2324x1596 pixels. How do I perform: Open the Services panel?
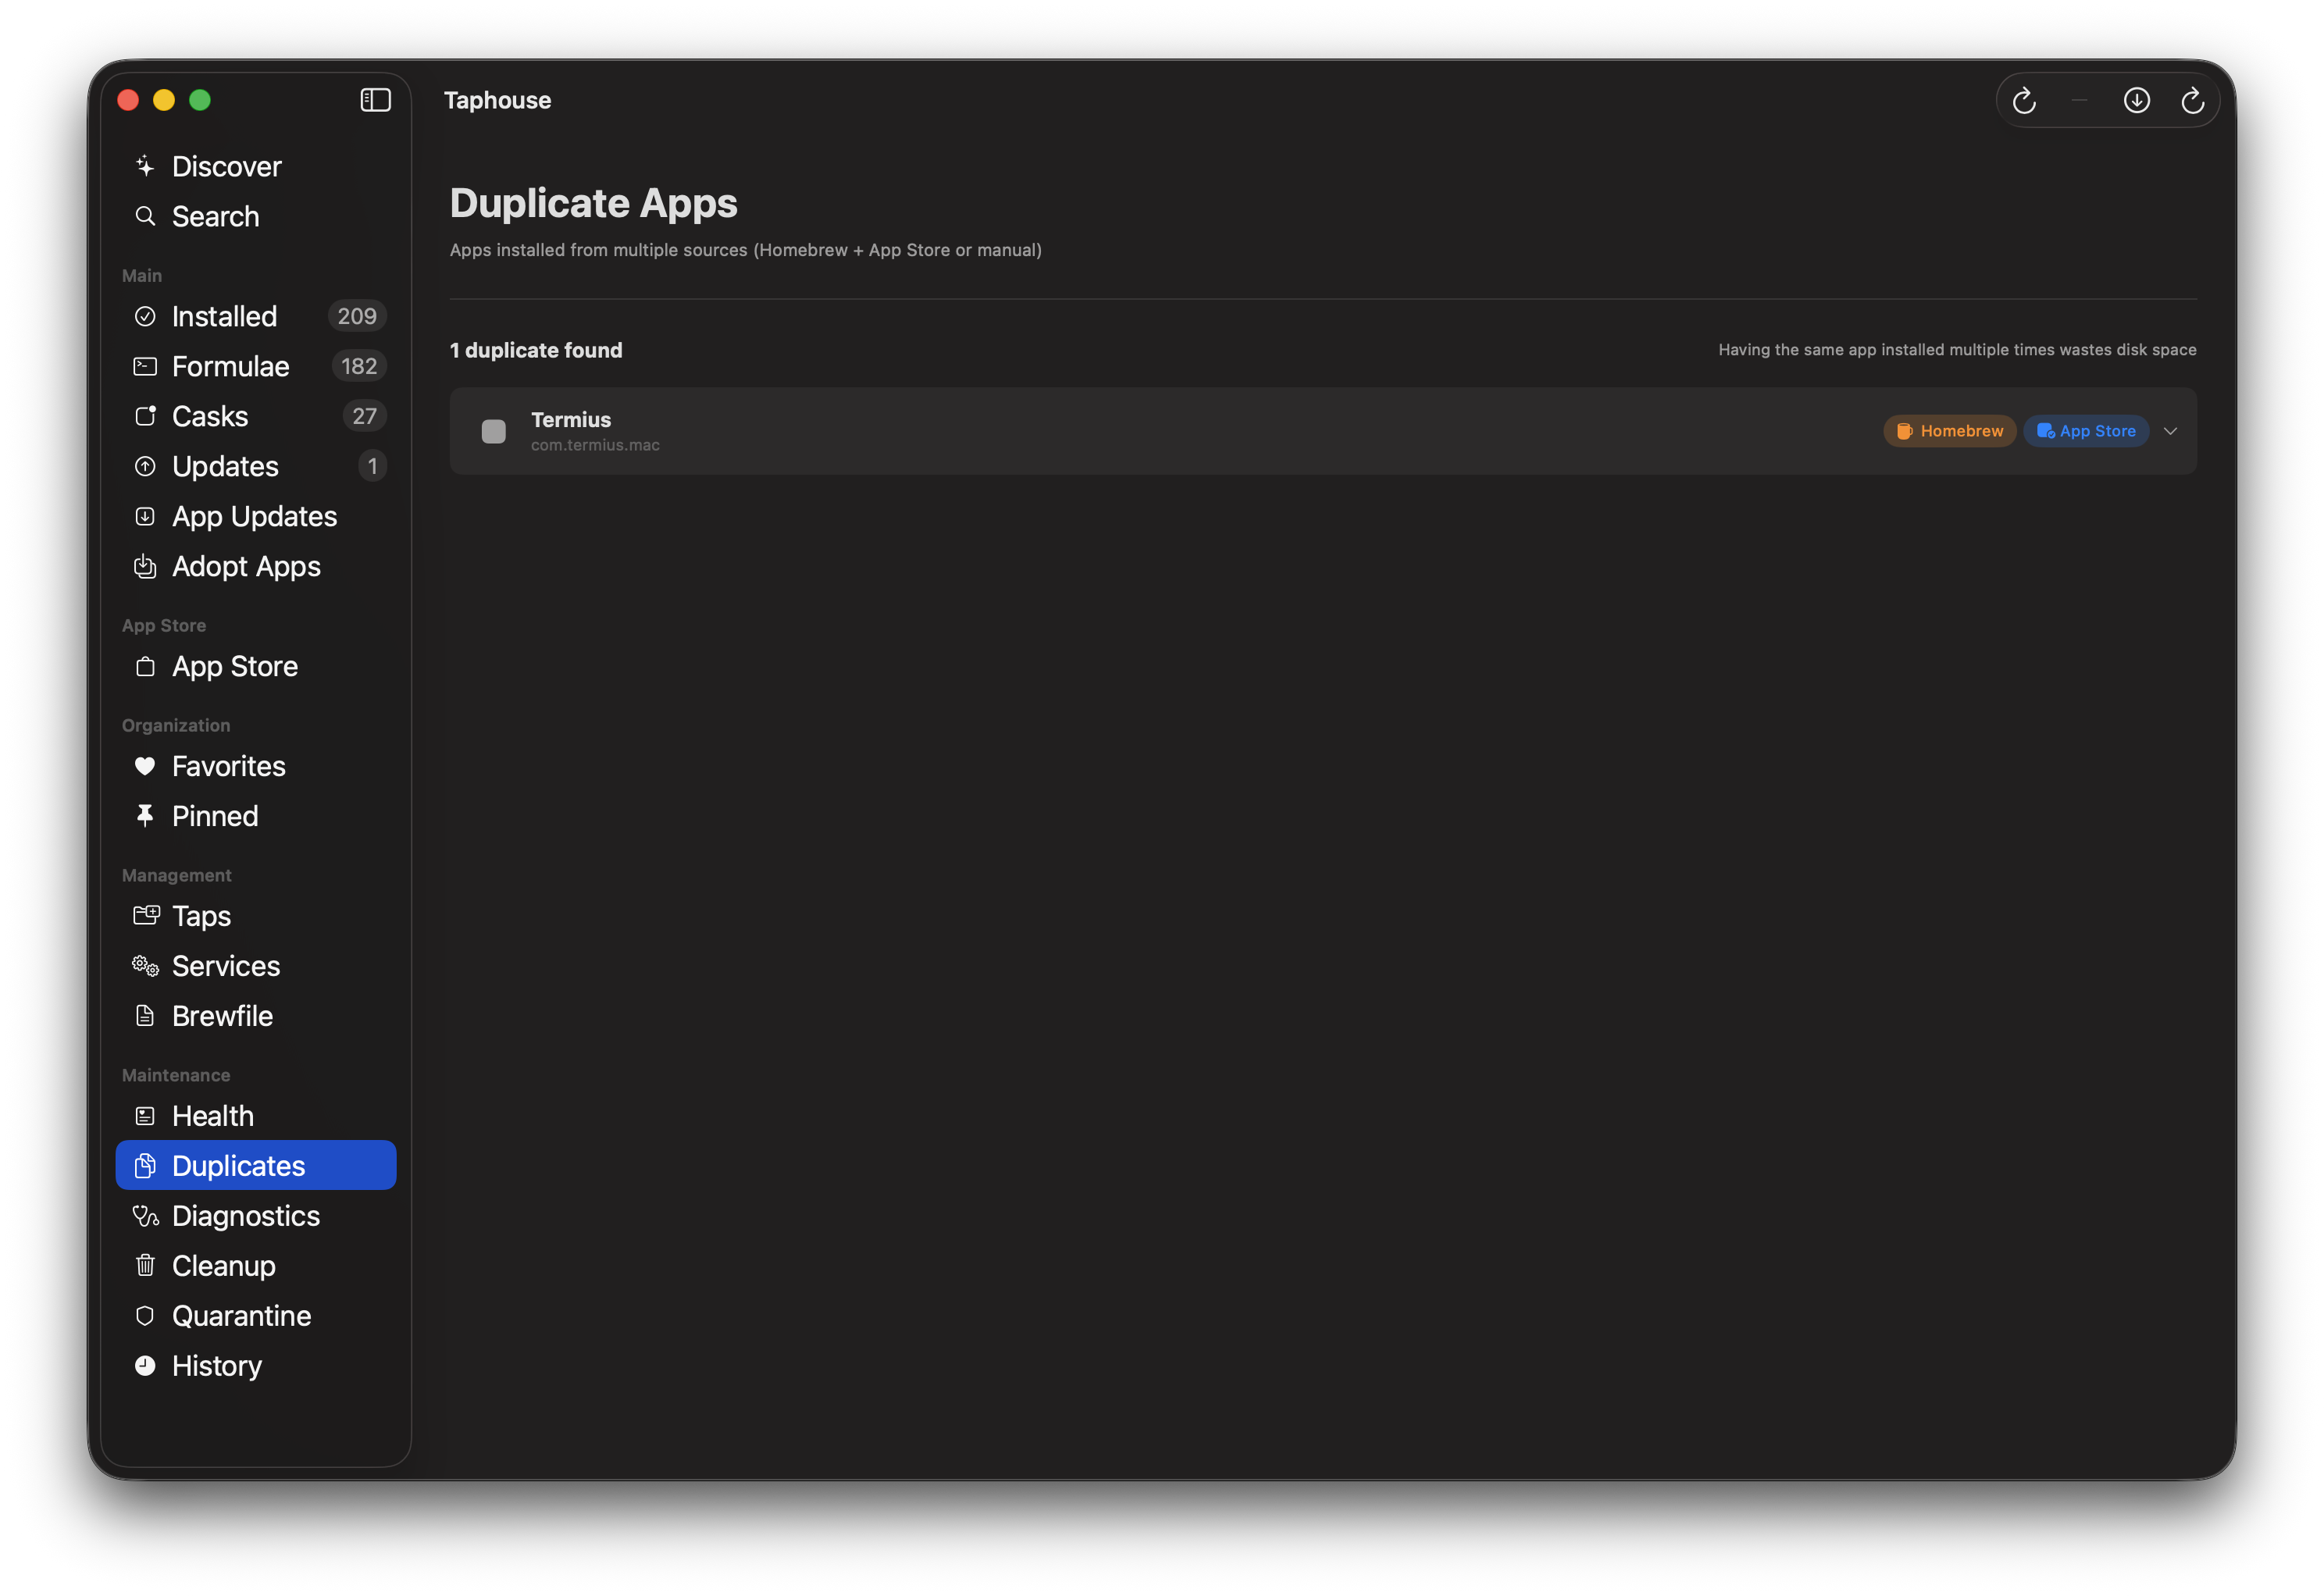226,966
